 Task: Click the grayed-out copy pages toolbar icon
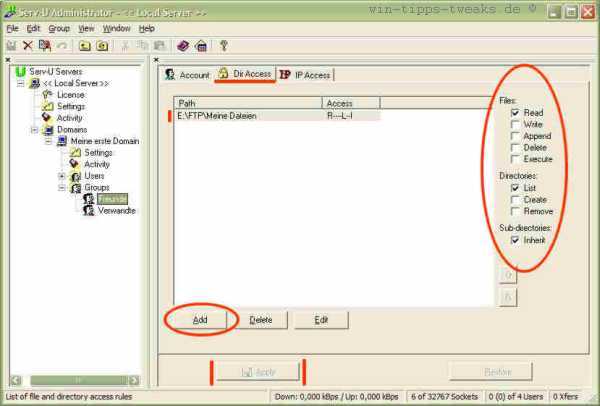pyautogui.click(x=142, y=46)
